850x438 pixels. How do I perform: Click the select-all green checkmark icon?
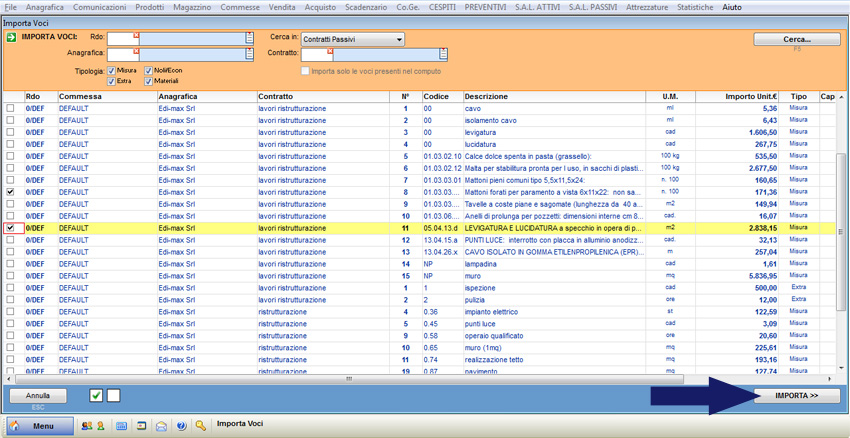click(x=96, y=396)
